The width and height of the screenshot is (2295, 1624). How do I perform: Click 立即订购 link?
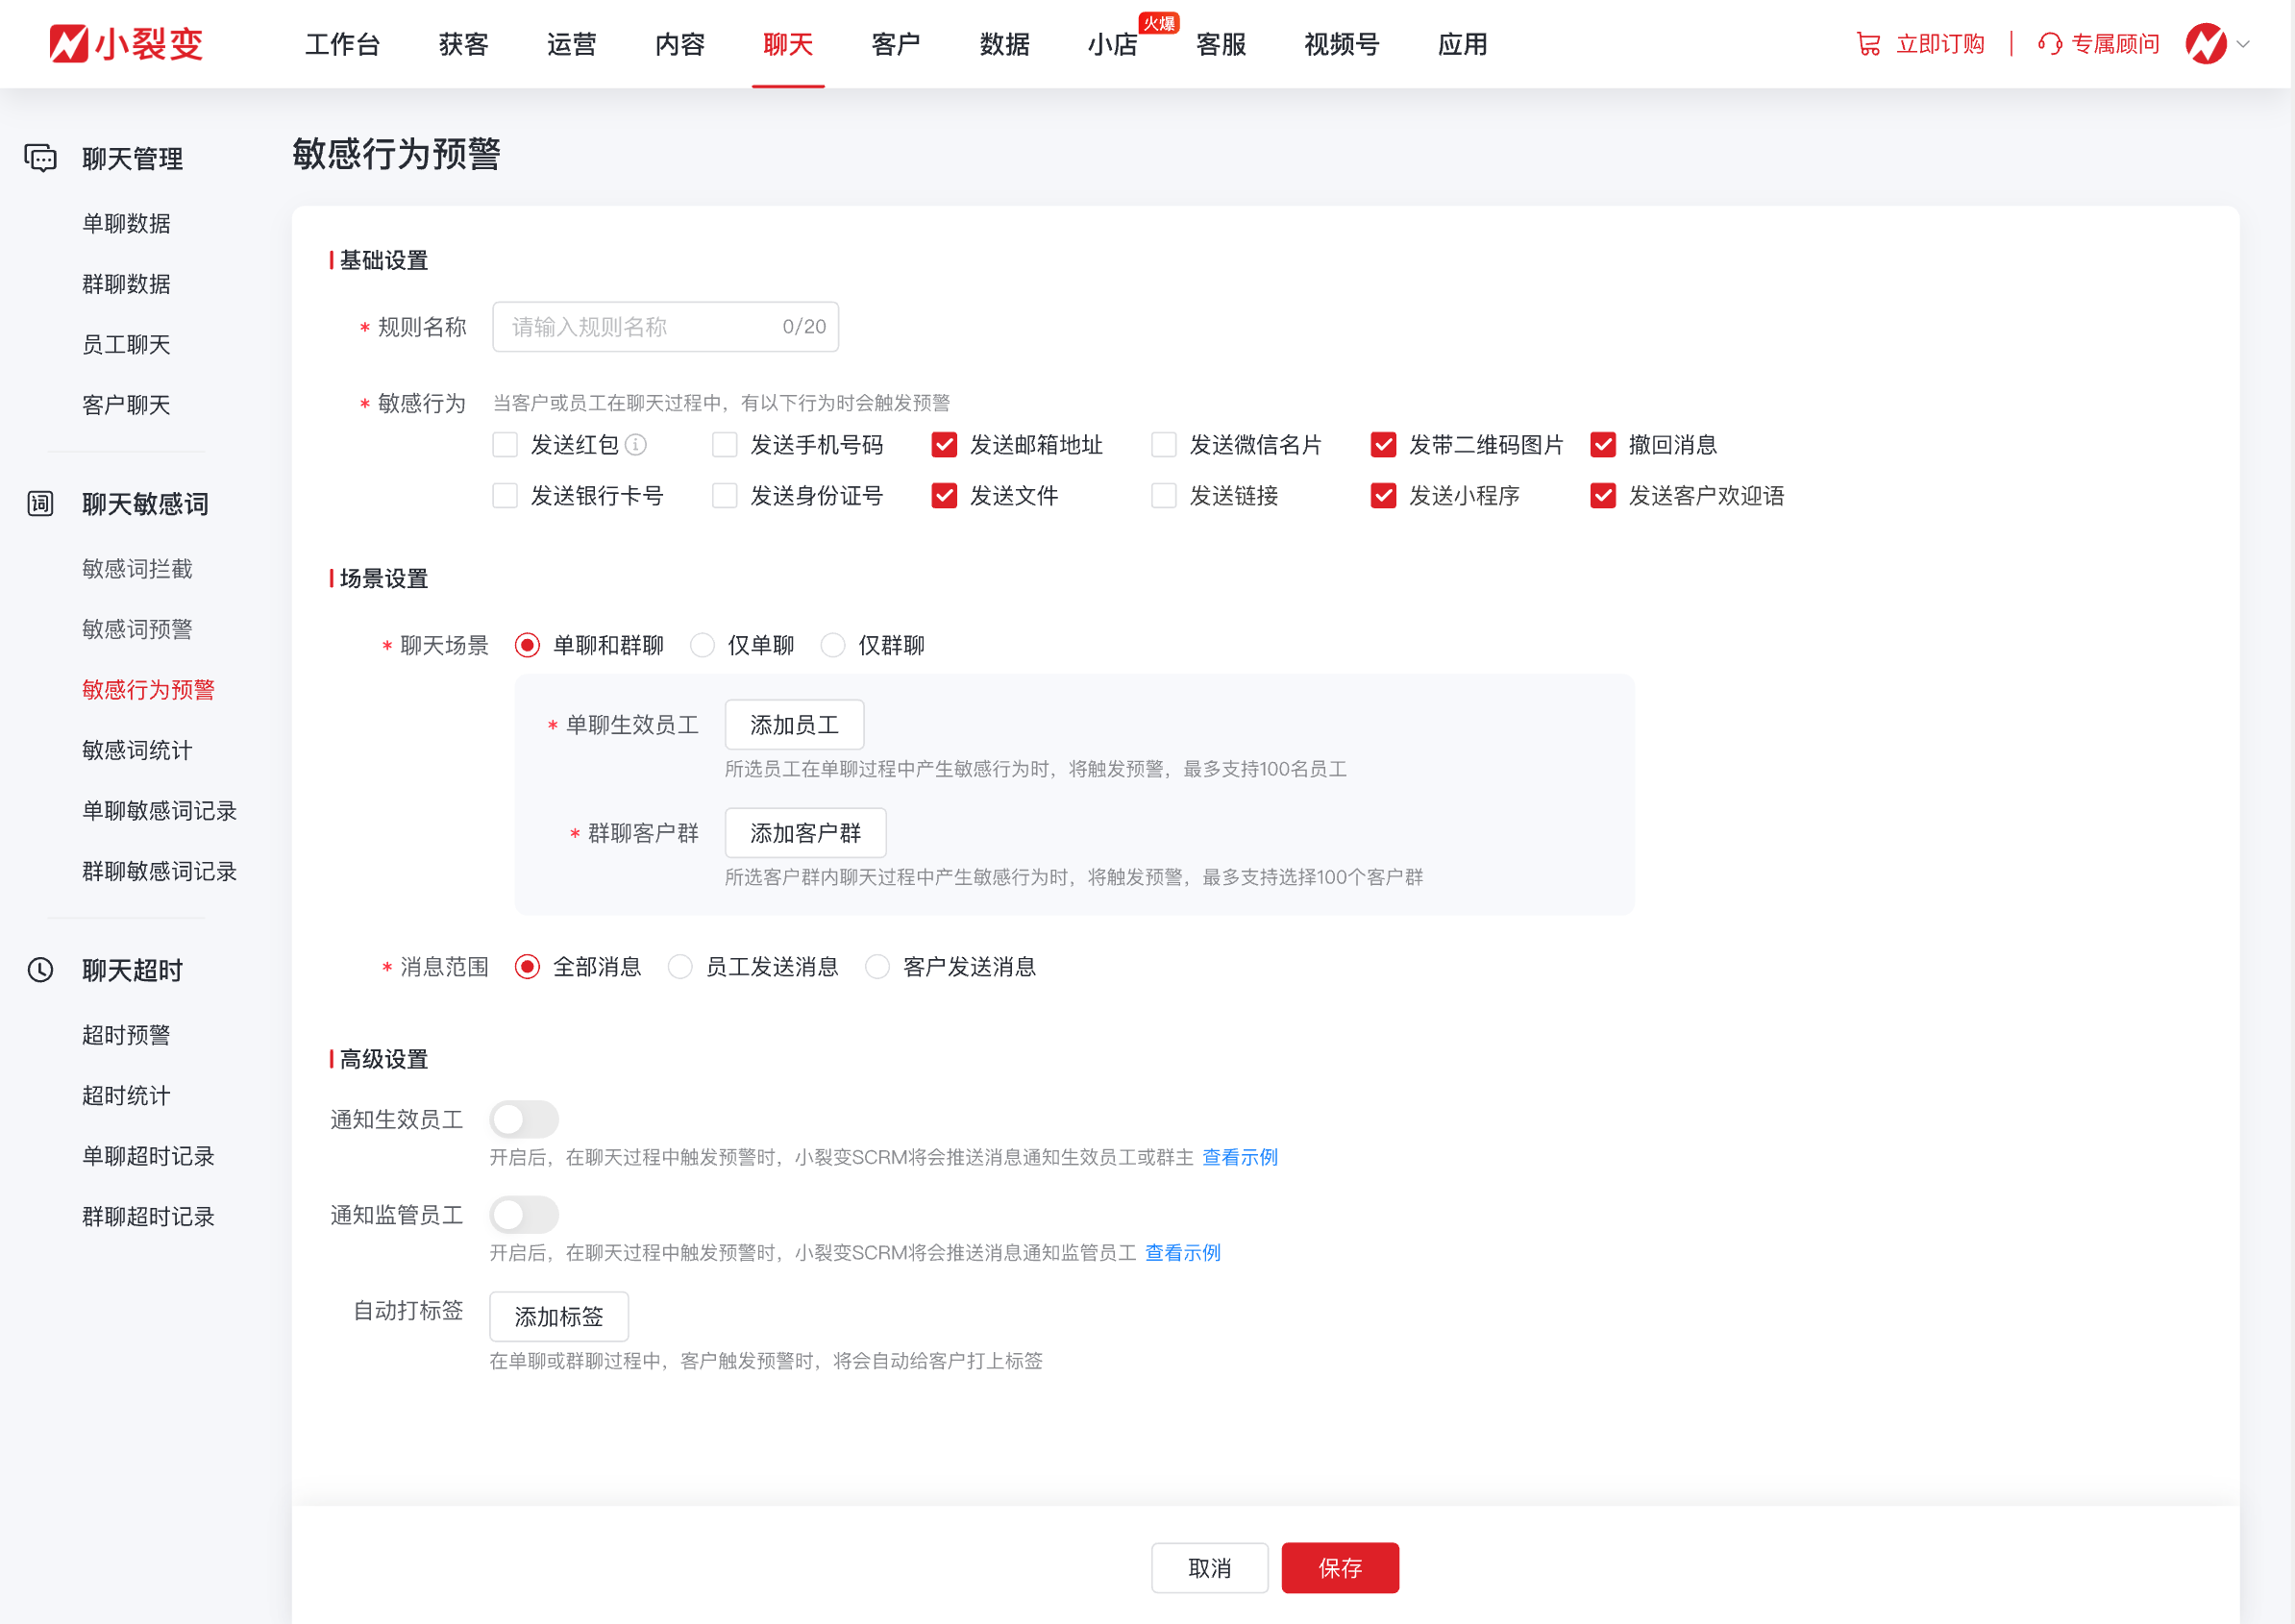point(1940,44)
